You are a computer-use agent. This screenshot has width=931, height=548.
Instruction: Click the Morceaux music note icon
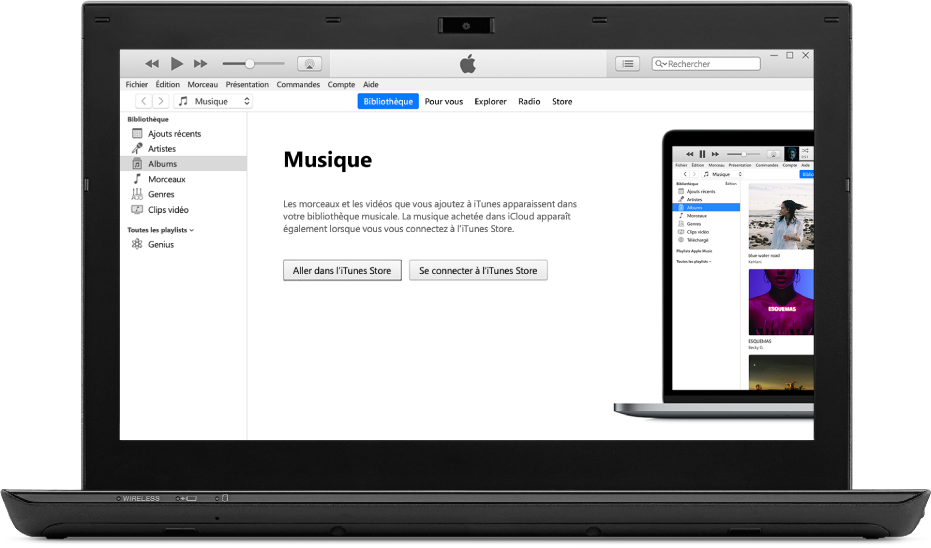(x=137, y=179)
